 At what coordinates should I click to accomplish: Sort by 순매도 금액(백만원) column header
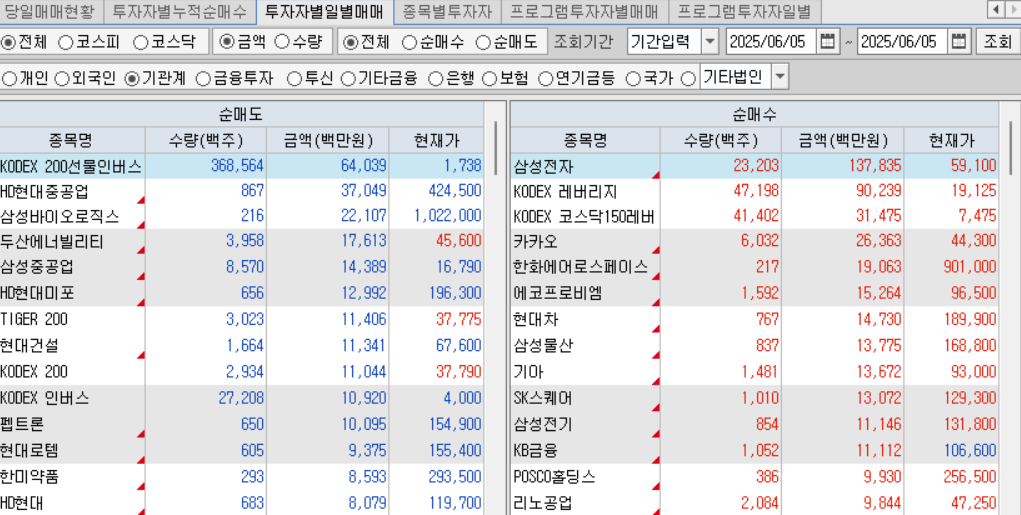tap(328, 140)
